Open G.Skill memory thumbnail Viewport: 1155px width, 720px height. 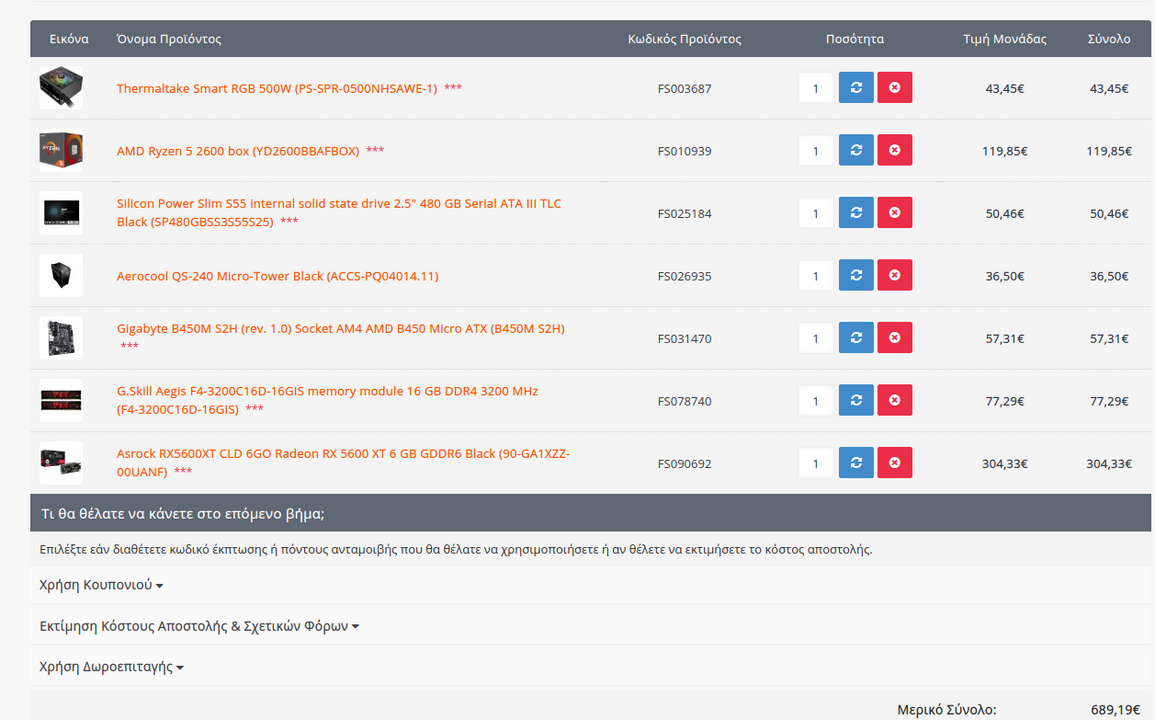pyautogui.click(x=61, y=401)
